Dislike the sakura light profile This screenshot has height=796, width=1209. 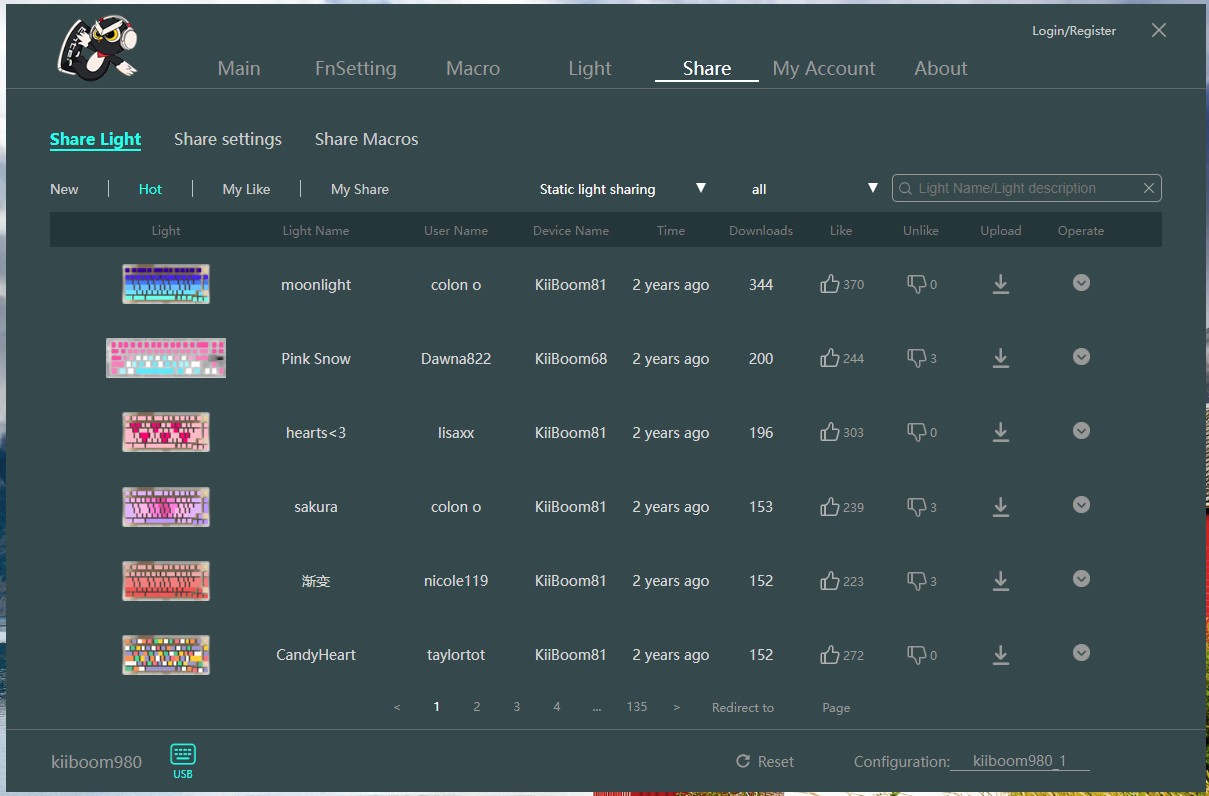916,507
